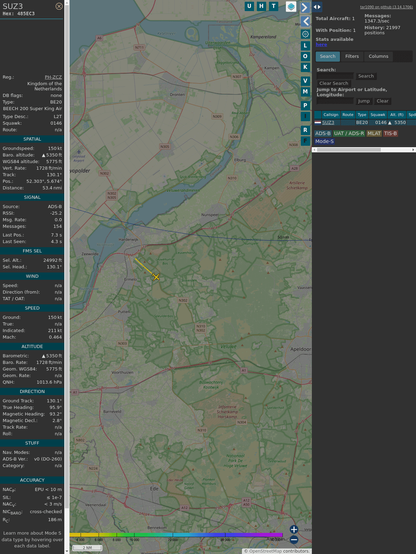Select the SUZ3 callsign in the table
The image size is (416, 554).
(328, 123)
